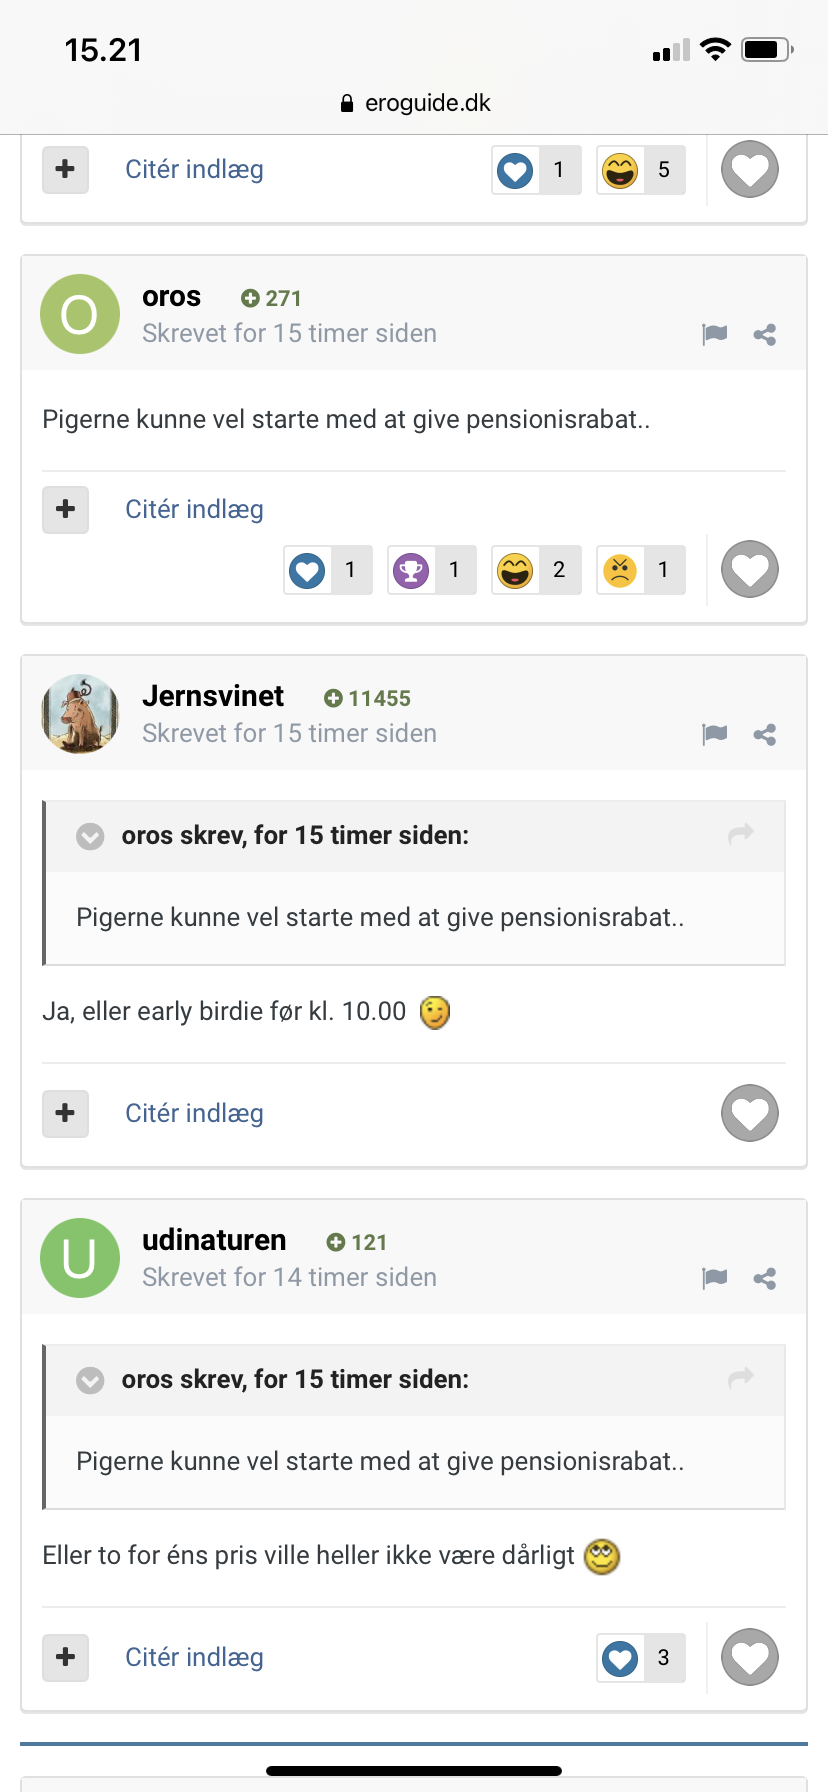Collapse the quoted text in udinaturen's post
The height and width of the screenshot is (1792, 828).
[x=90, y=1380]
